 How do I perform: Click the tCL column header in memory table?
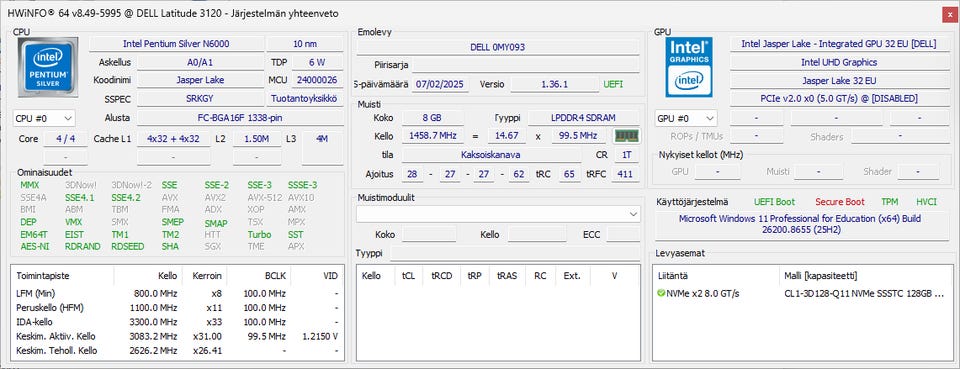pos(408,275)
